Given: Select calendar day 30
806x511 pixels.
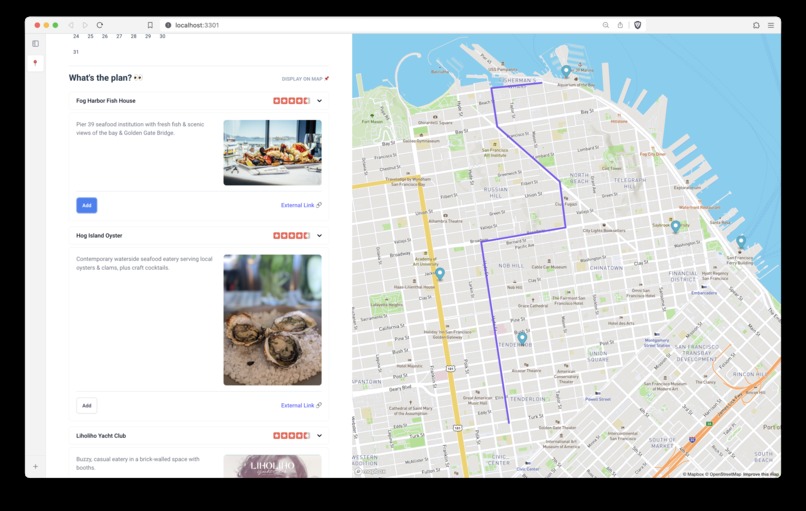Looking at the screenshot, I should (x=162, y=36).
